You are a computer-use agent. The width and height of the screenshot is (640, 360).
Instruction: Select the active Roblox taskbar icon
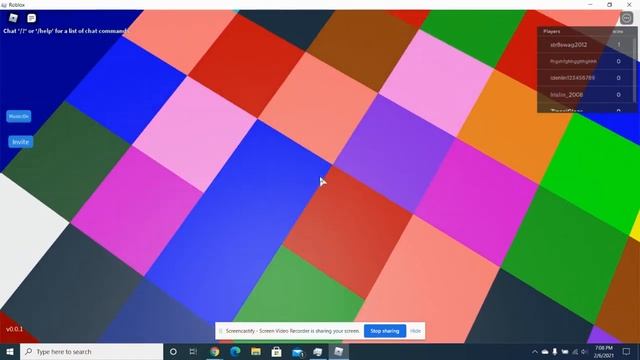(338, 351)
